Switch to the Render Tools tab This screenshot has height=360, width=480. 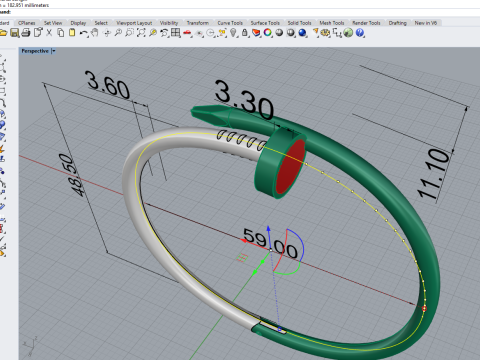(x=366, y=23)
